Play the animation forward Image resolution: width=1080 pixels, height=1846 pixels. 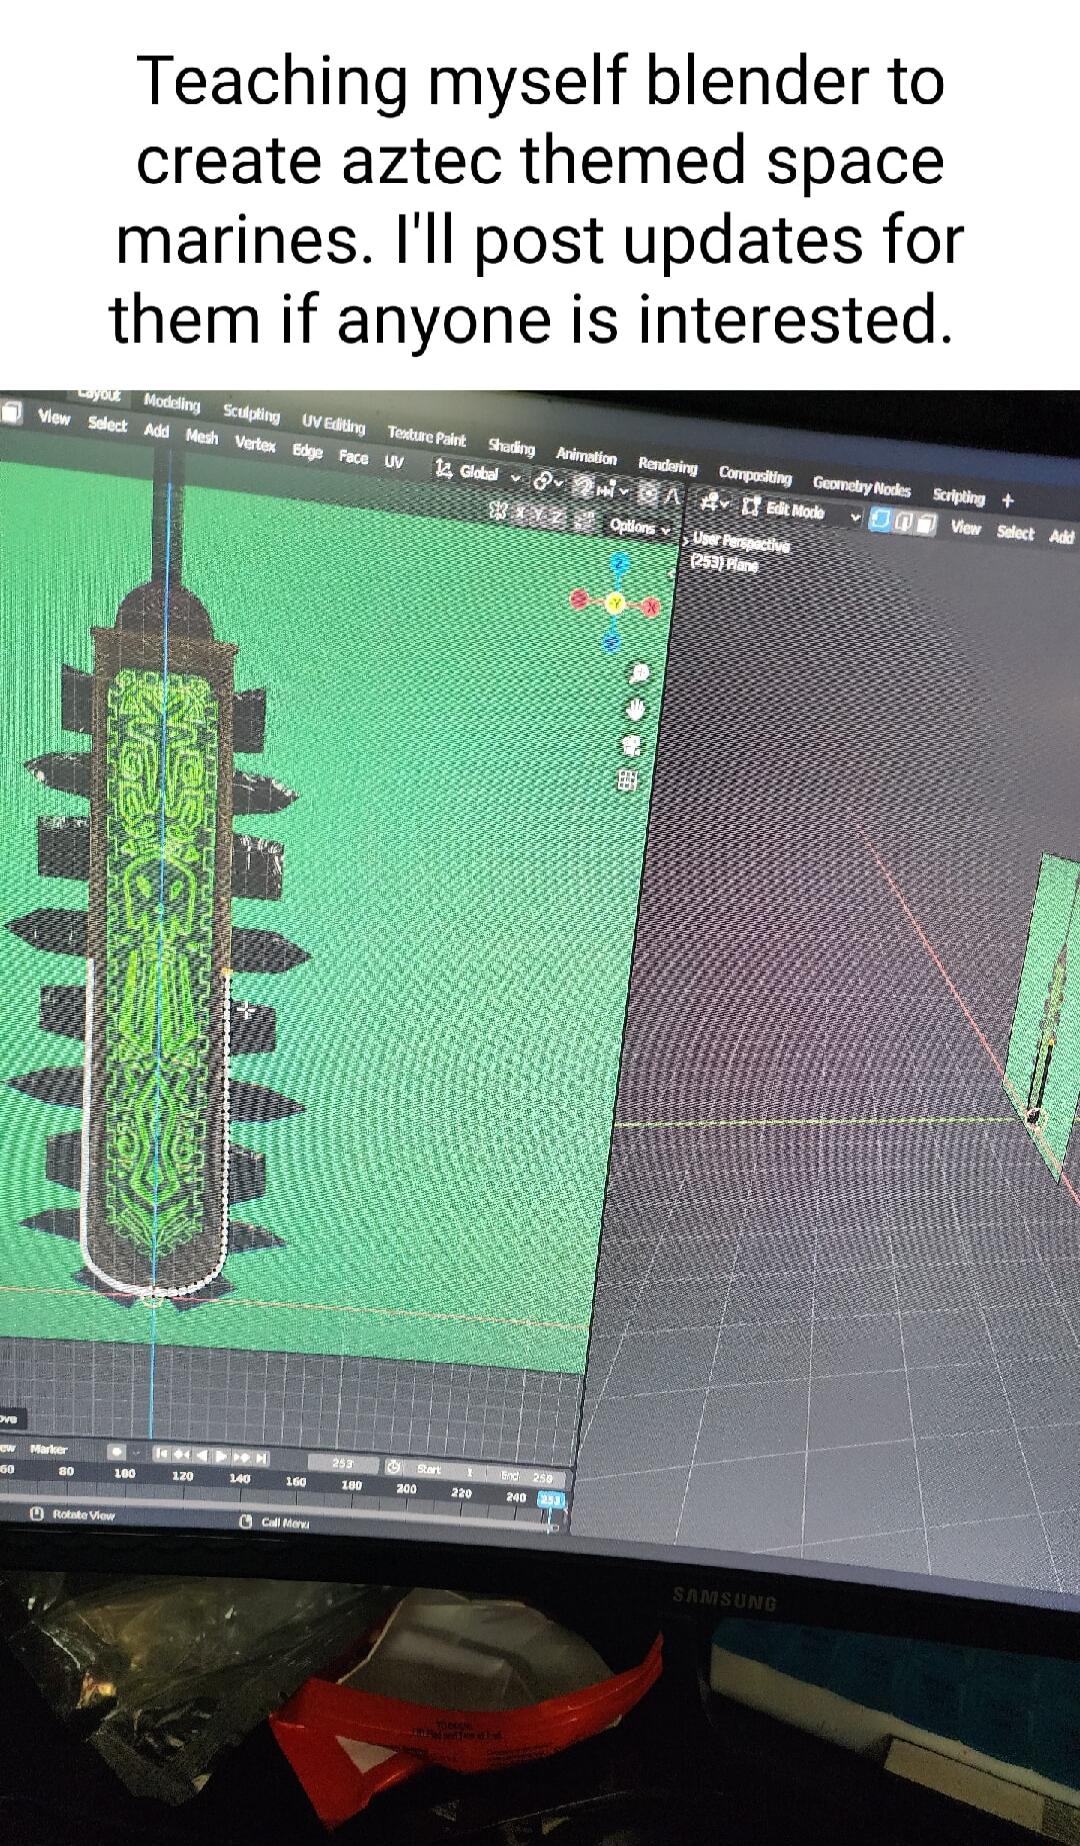[221, 1457]
